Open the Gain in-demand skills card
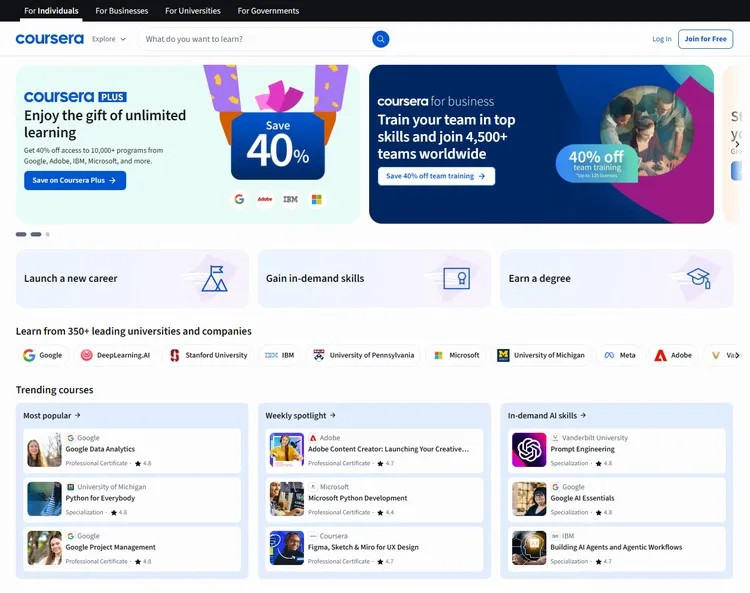 coord(375,278)
